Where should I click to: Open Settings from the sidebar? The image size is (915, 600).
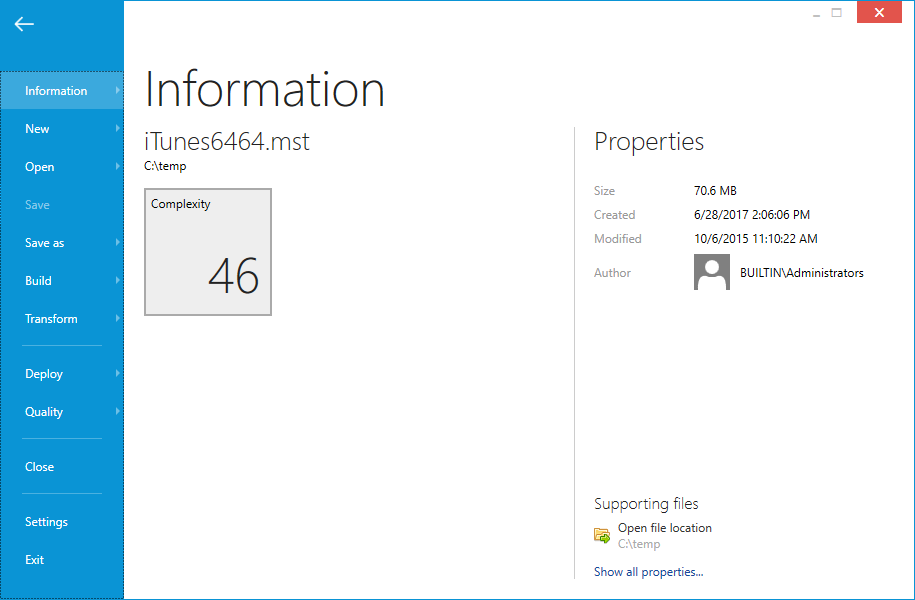(x=47, y=522)
